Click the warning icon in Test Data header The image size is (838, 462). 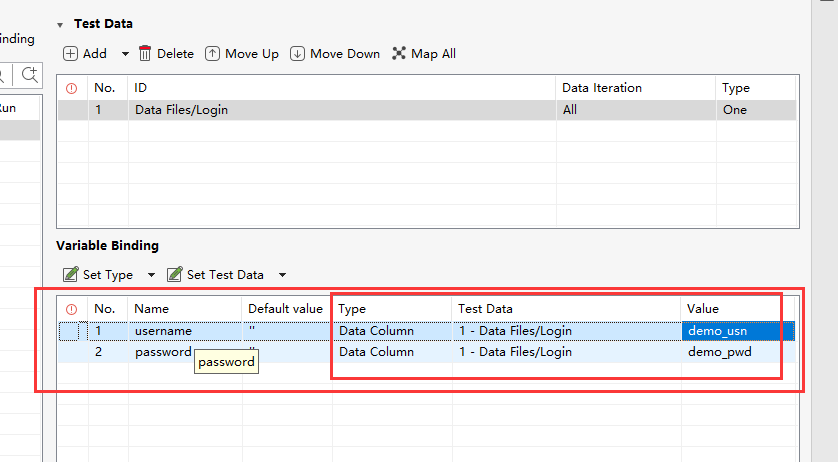[x=71, y=88]
